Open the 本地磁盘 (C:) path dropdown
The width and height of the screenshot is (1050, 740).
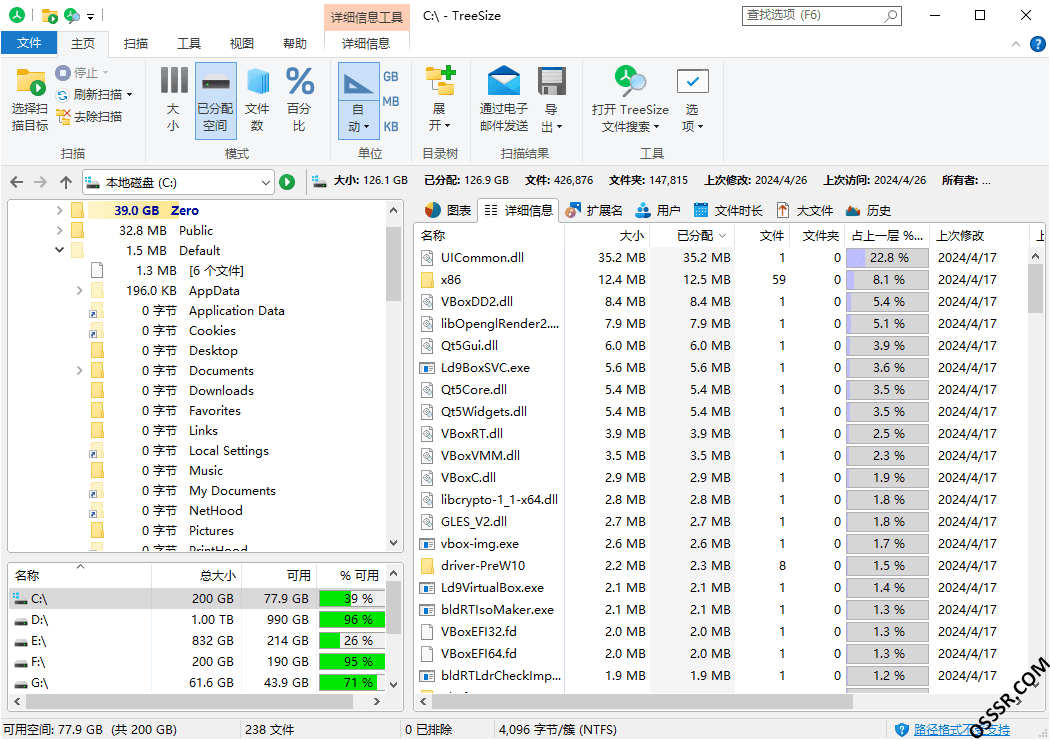click(x=266, y=182)
